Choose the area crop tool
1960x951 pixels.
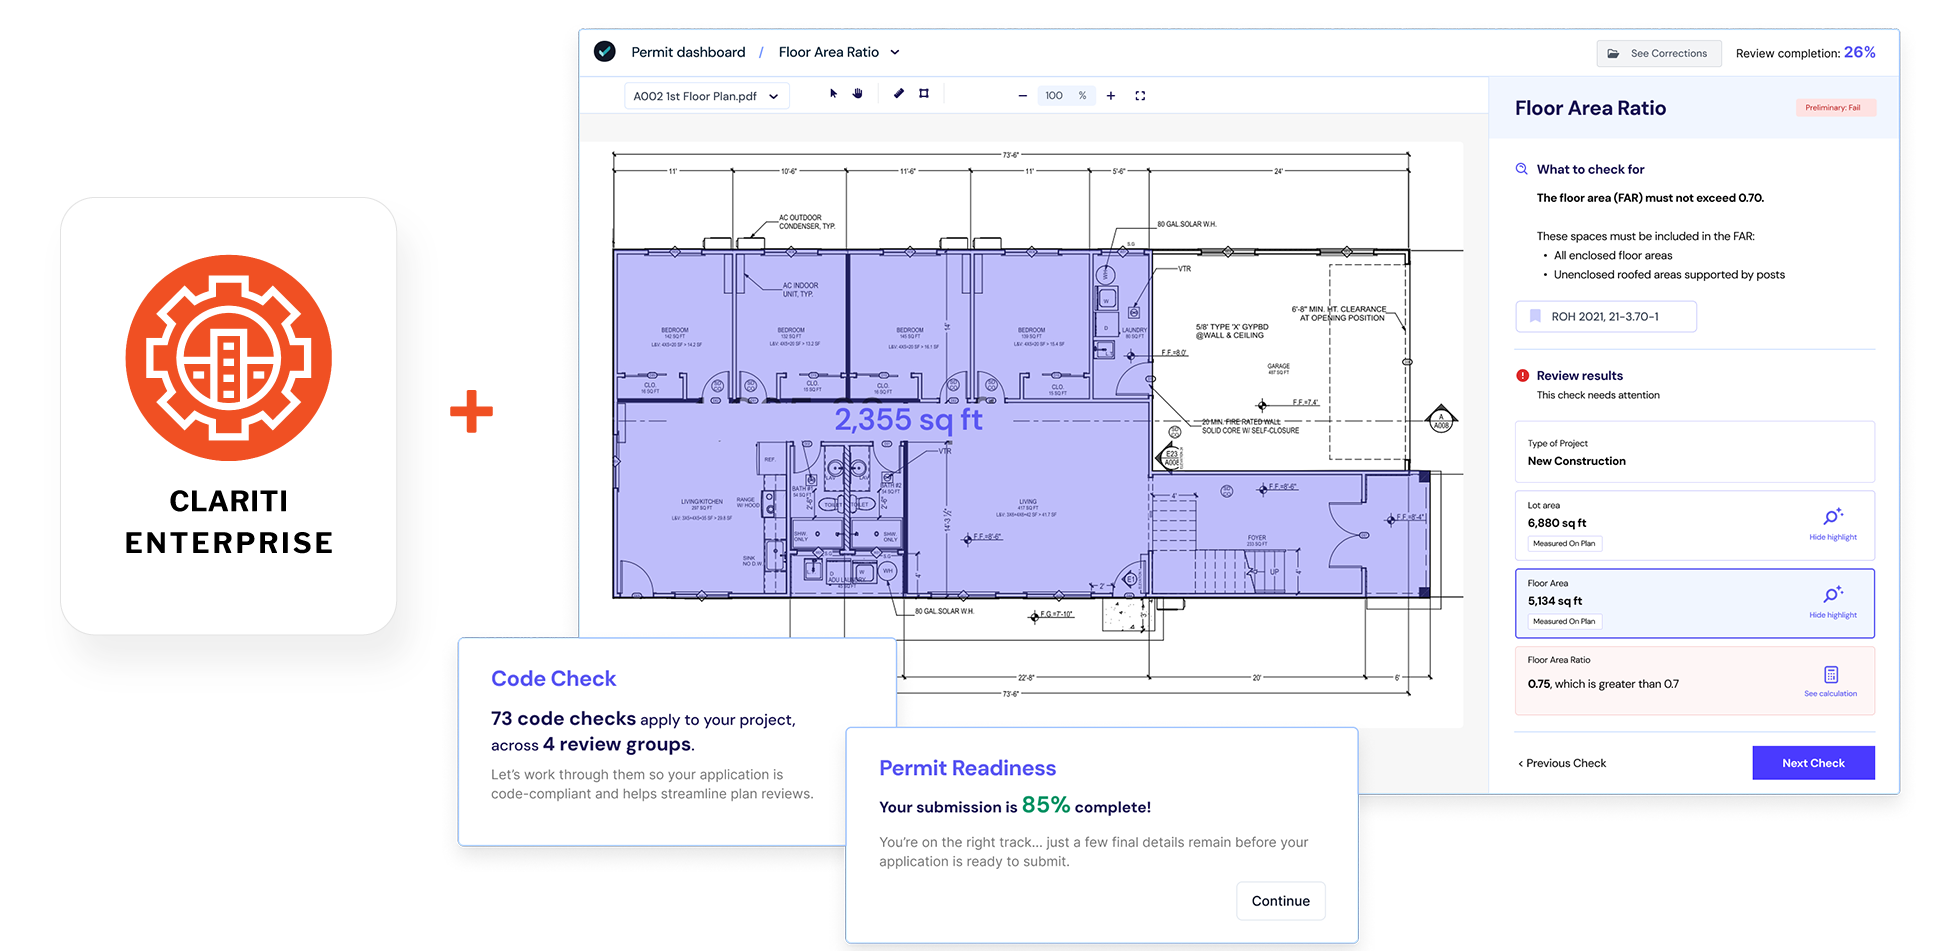[924, 94]
